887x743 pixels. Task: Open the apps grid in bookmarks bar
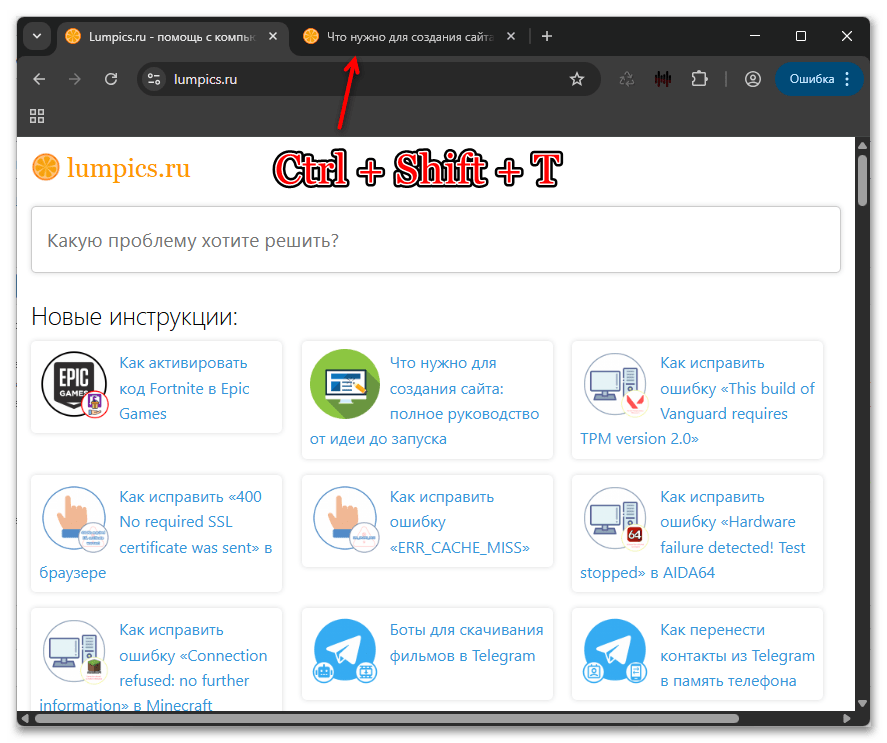coord(37,116)
